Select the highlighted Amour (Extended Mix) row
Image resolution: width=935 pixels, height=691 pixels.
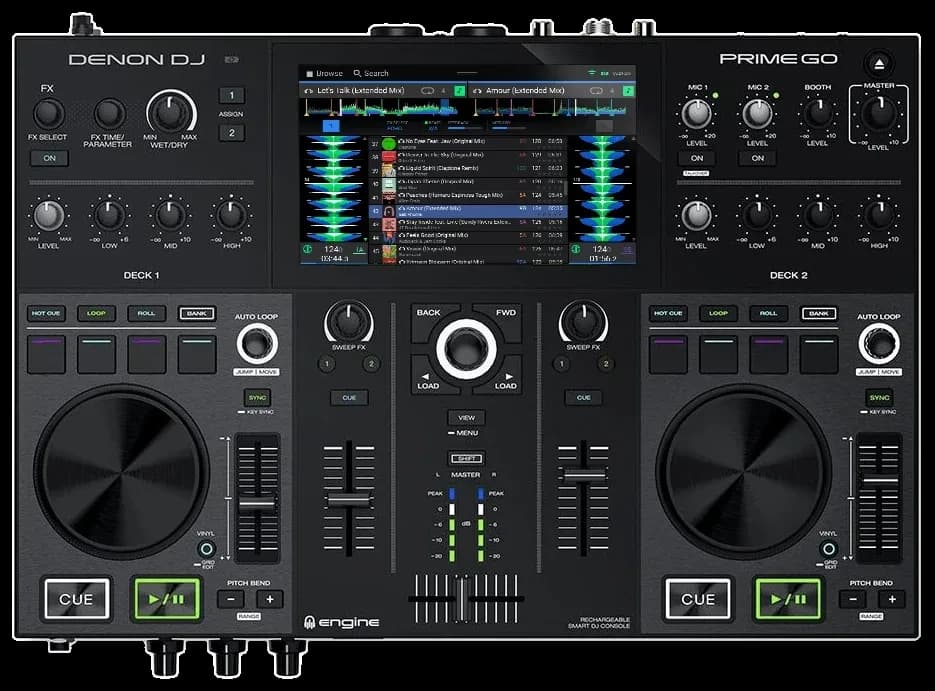click(466, 211)
